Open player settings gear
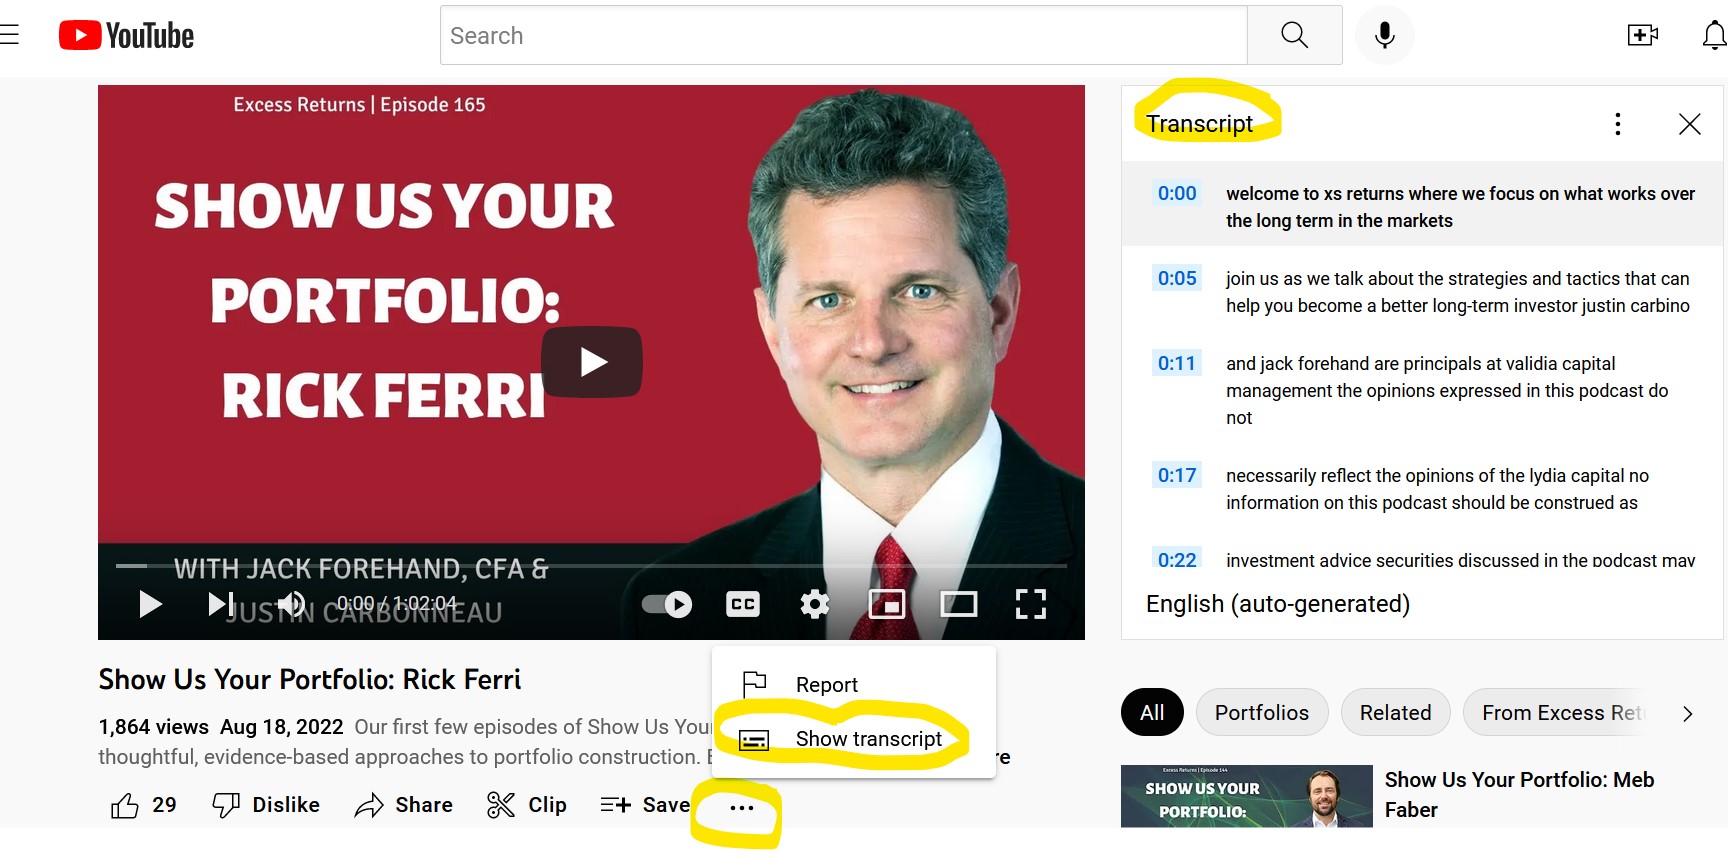Screen dimensions: 1728x851 click(815, 604)
